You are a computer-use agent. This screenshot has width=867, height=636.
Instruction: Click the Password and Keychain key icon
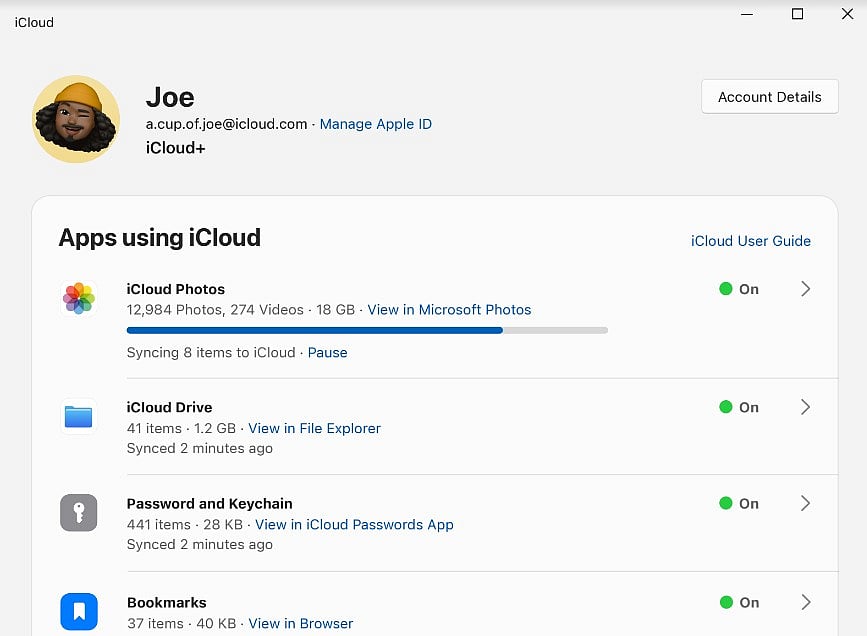click(x=78, y=512)
